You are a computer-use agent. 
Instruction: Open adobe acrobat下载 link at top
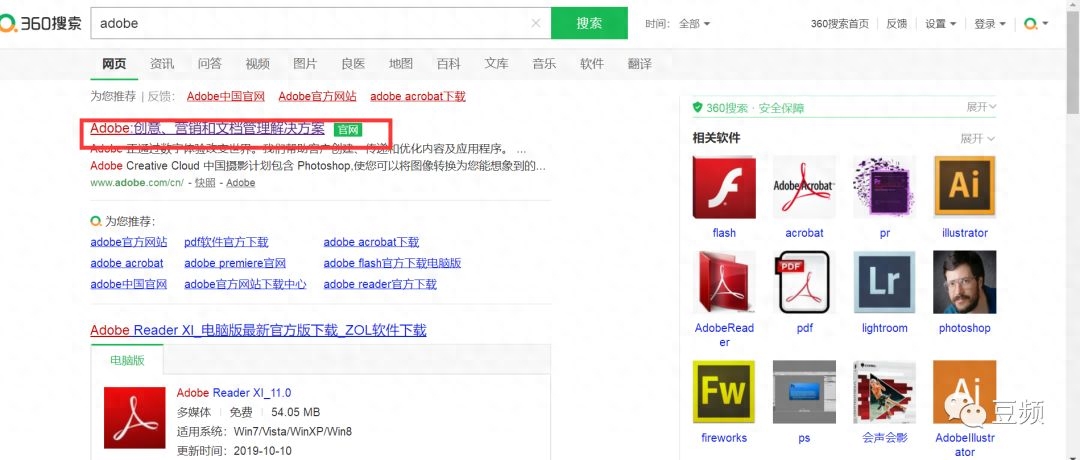pos(418,96)
